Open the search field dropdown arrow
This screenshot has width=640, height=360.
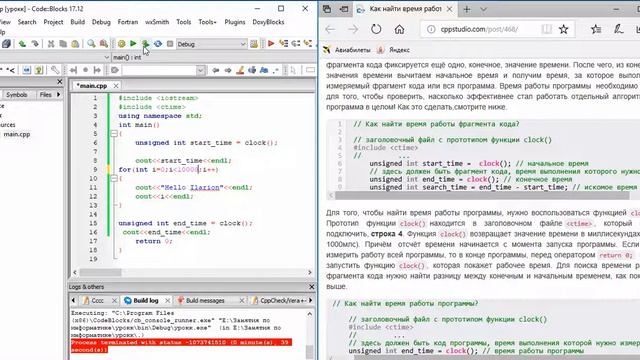tap(200, 70)
